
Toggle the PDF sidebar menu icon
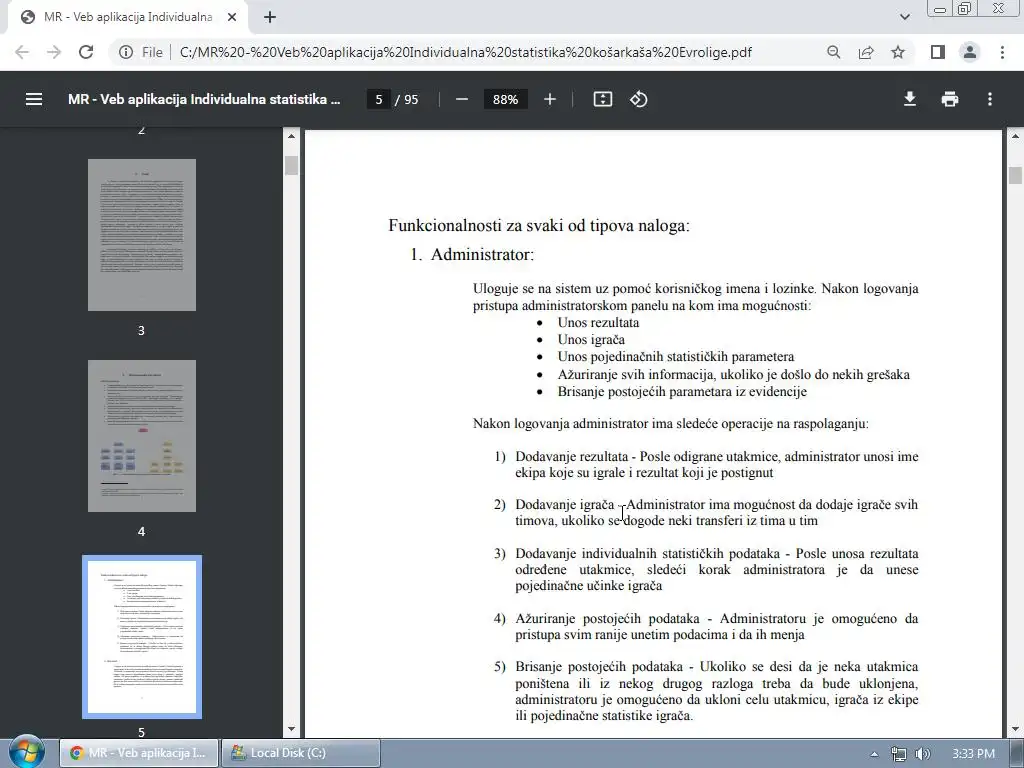pos(34,99)
